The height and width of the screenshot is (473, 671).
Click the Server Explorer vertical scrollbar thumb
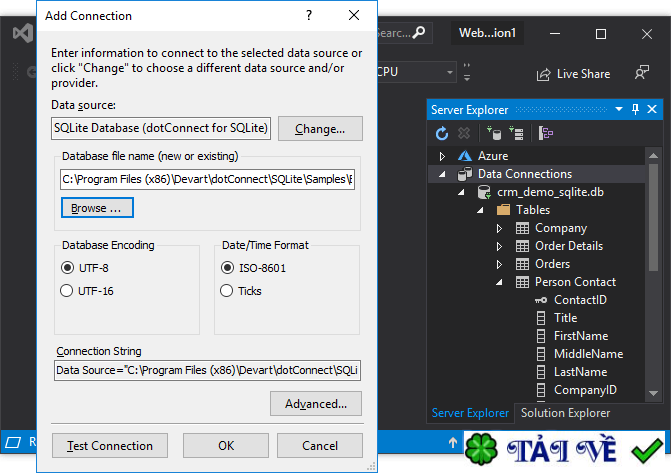click(653, 217)
